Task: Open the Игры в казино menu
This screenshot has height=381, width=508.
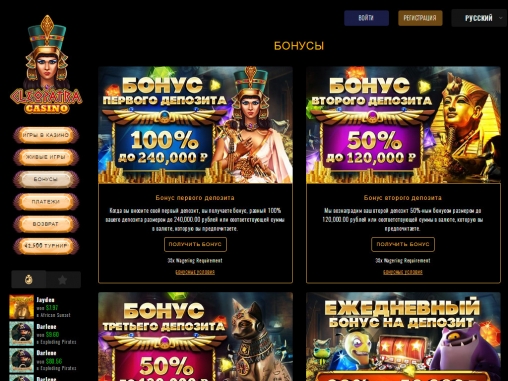Action: tap(46, 135)
